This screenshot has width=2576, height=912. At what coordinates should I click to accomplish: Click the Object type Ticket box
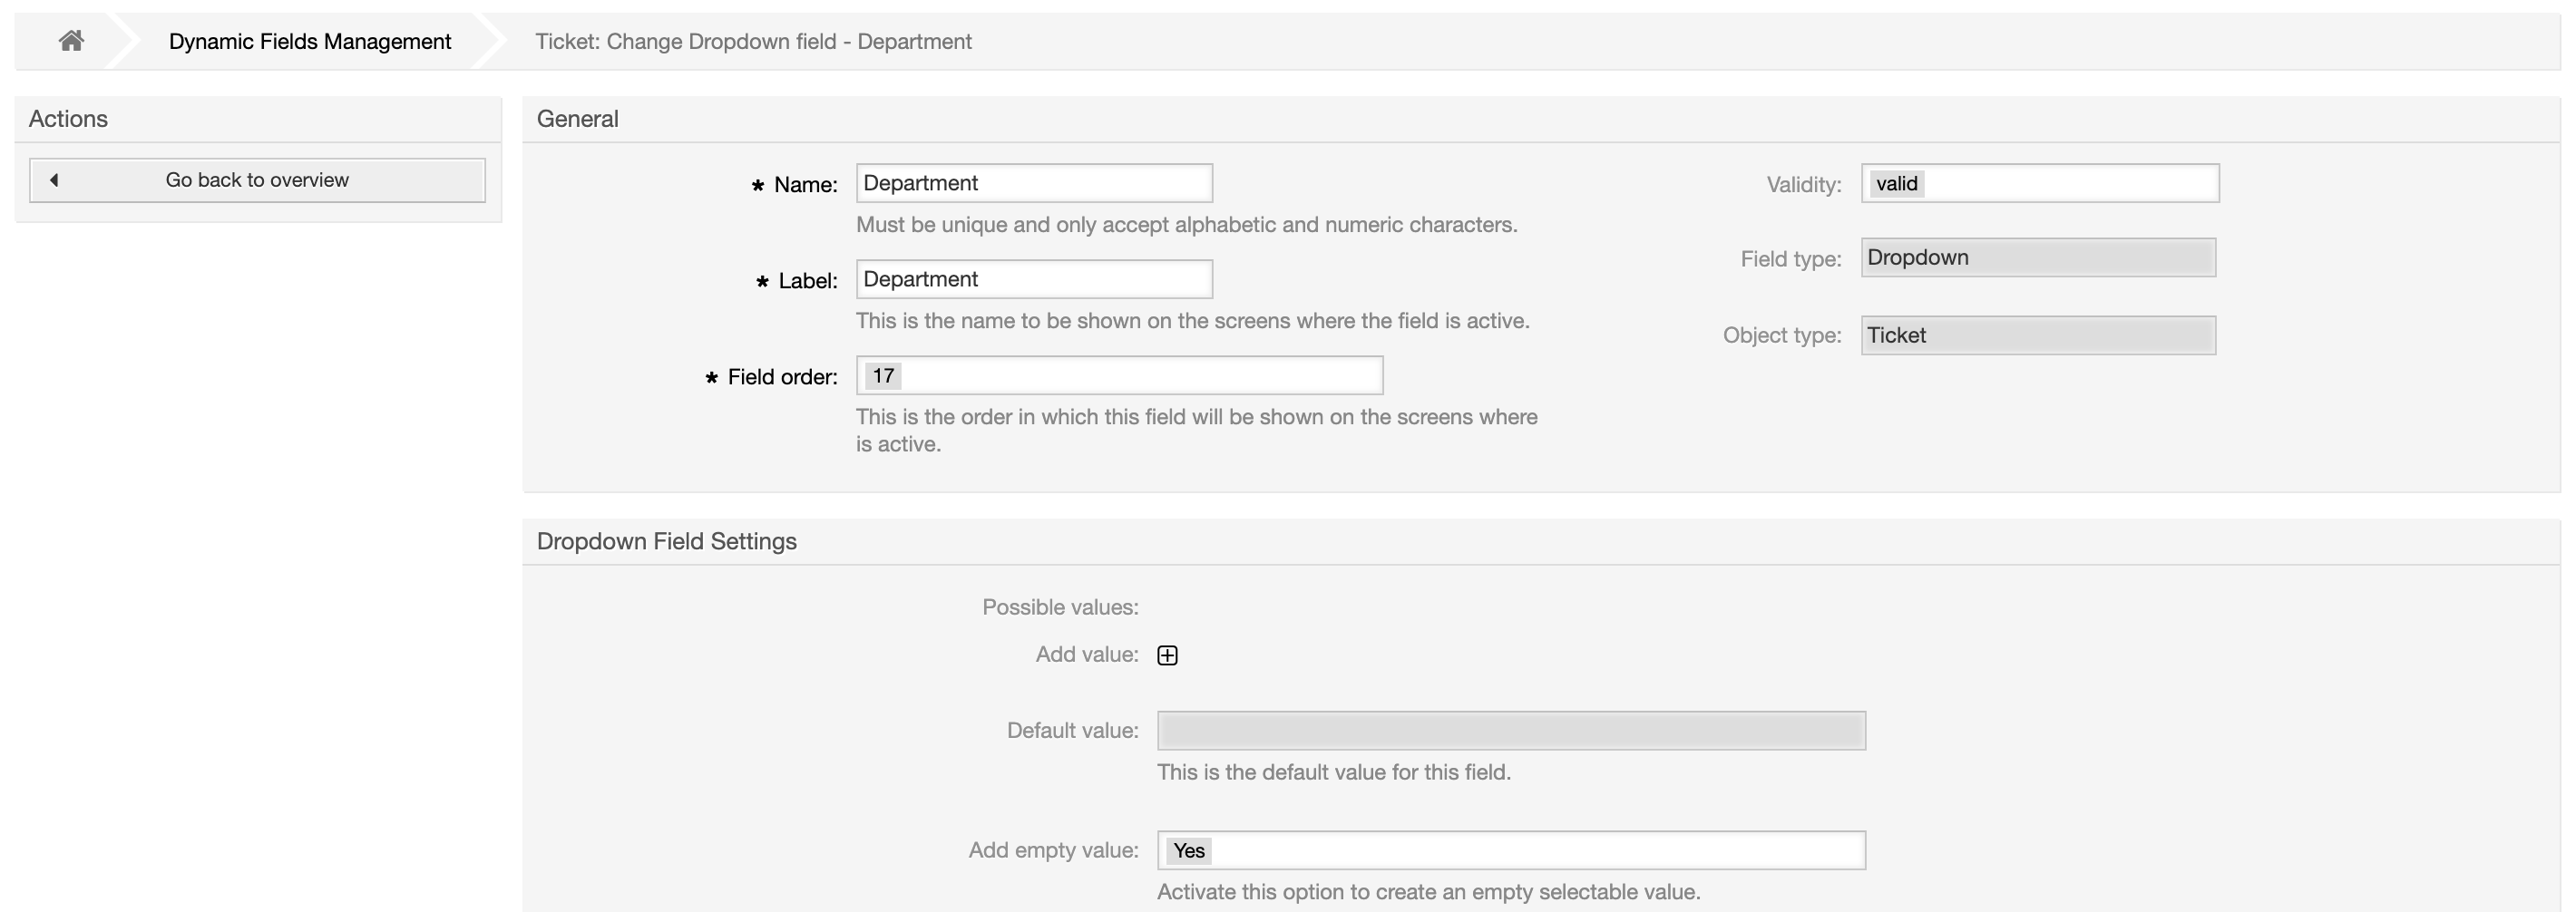(2037, 335)
